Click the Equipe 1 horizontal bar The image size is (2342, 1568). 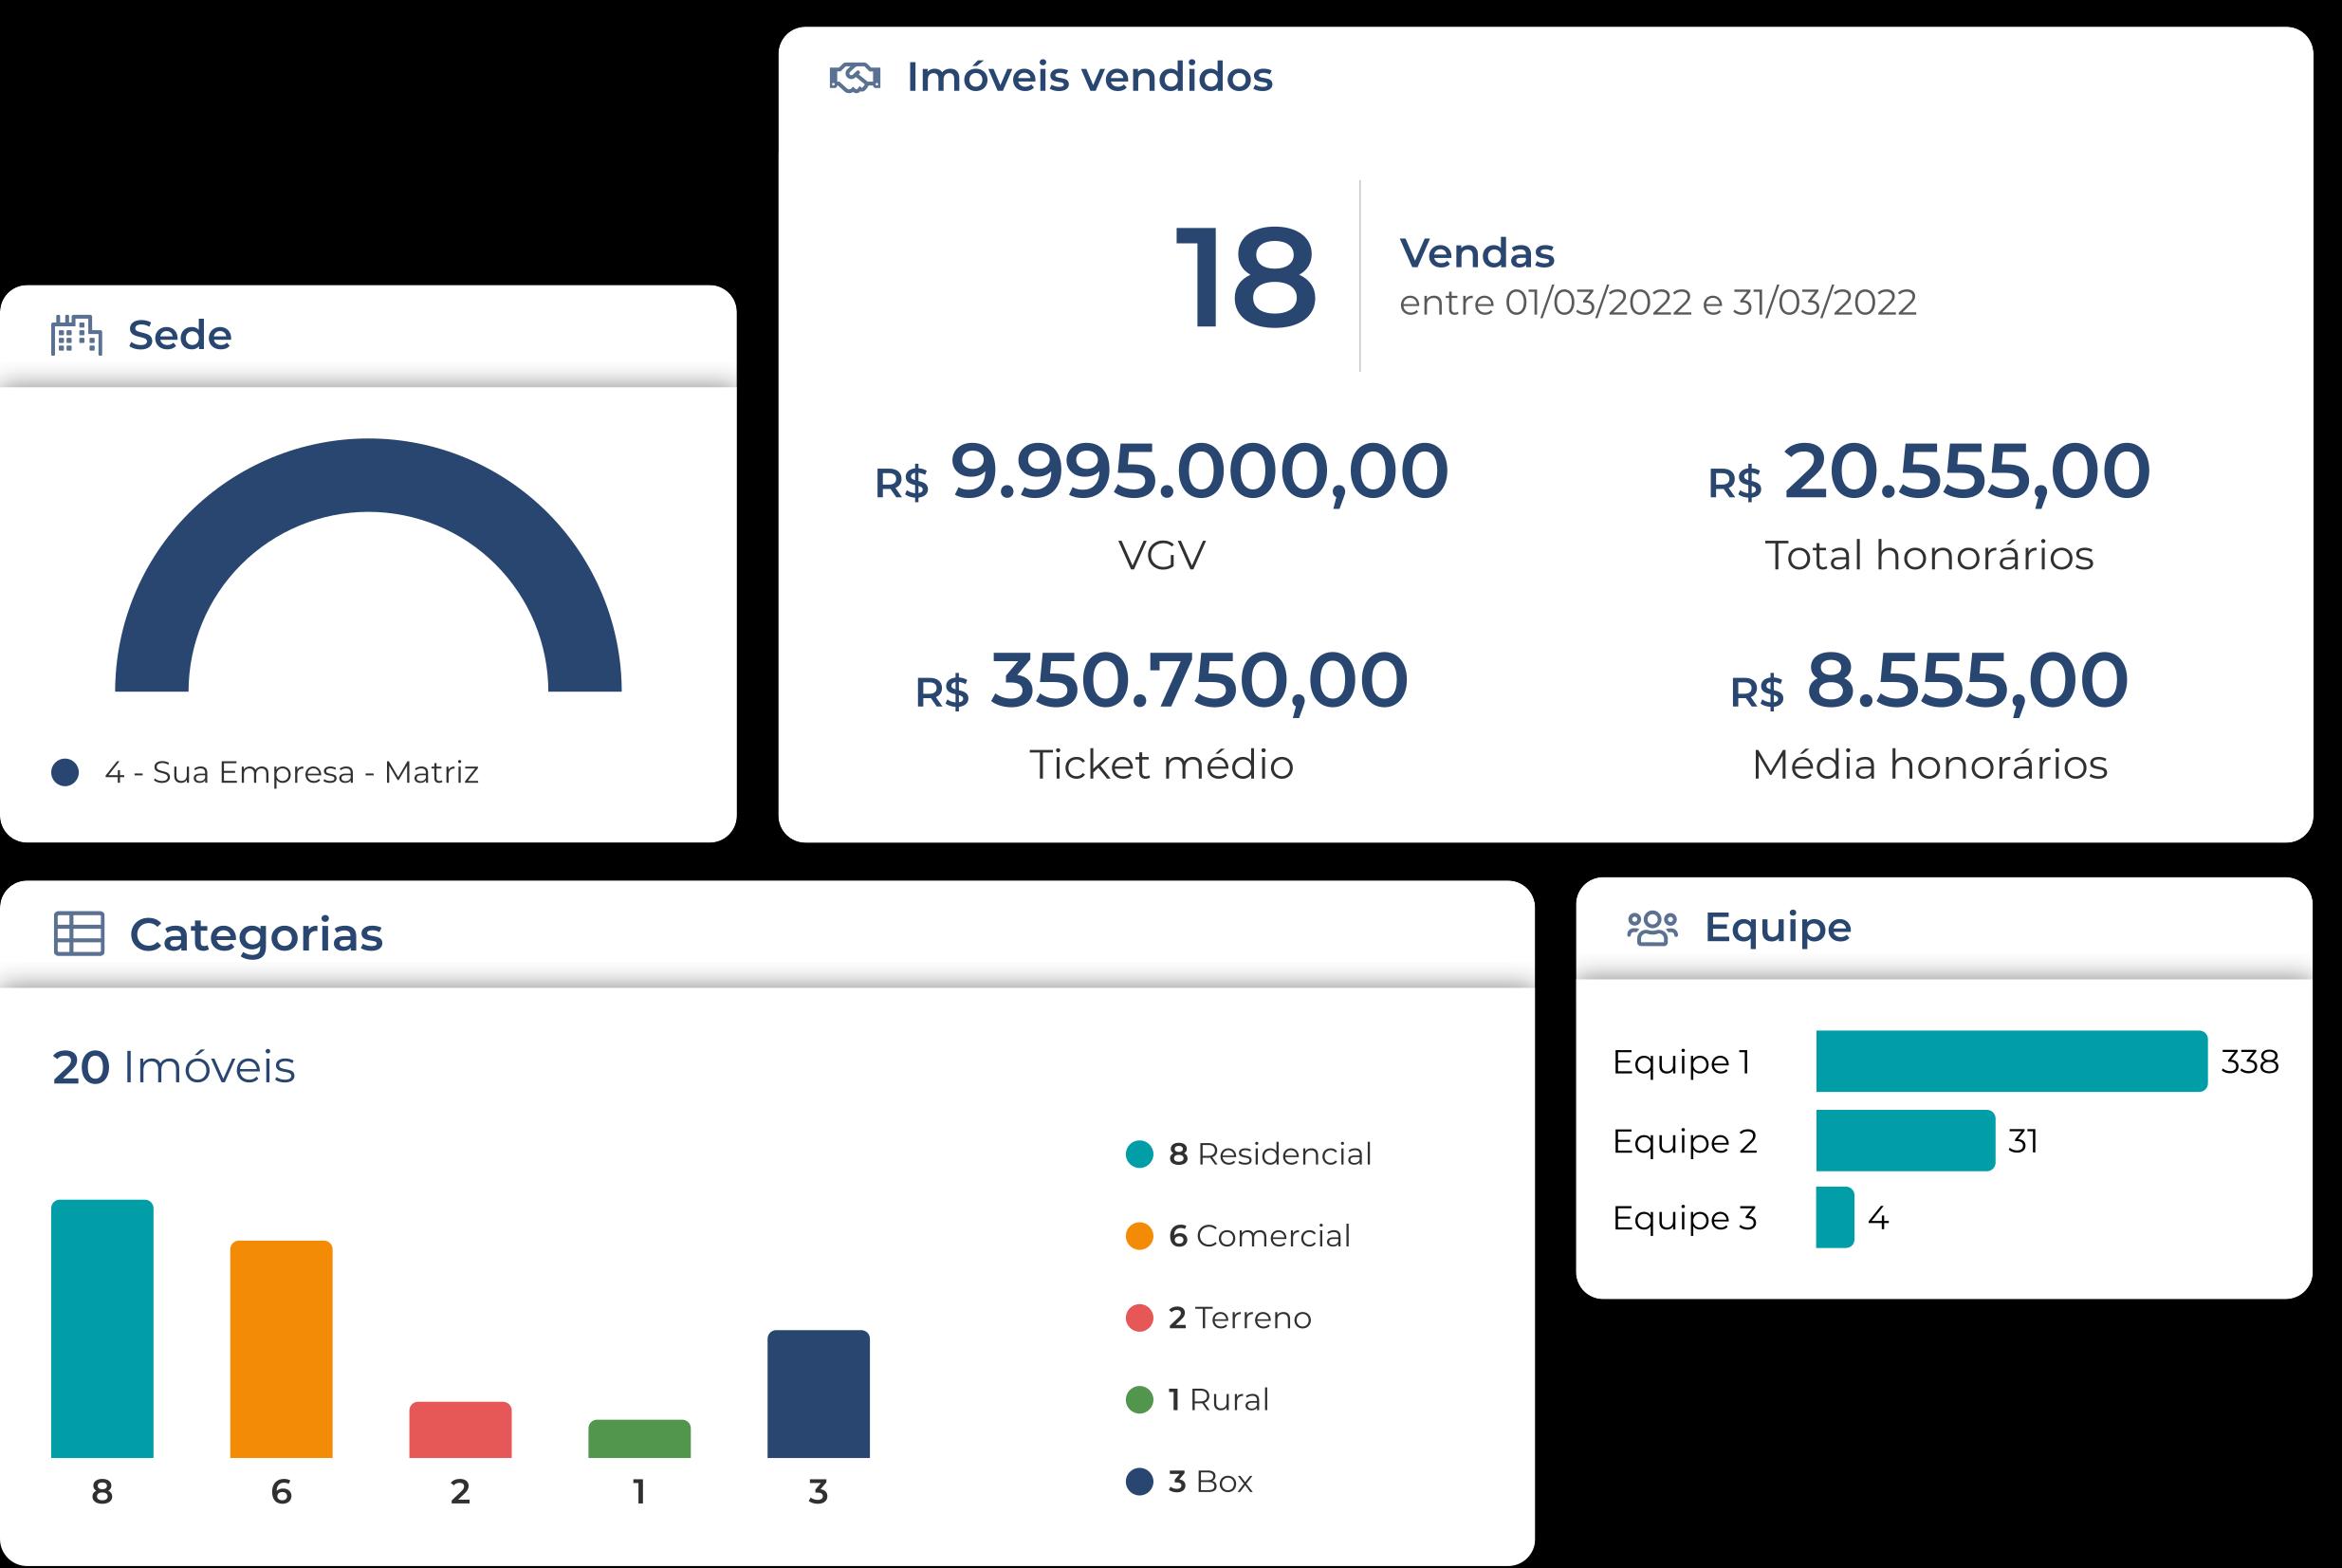2011,1061
